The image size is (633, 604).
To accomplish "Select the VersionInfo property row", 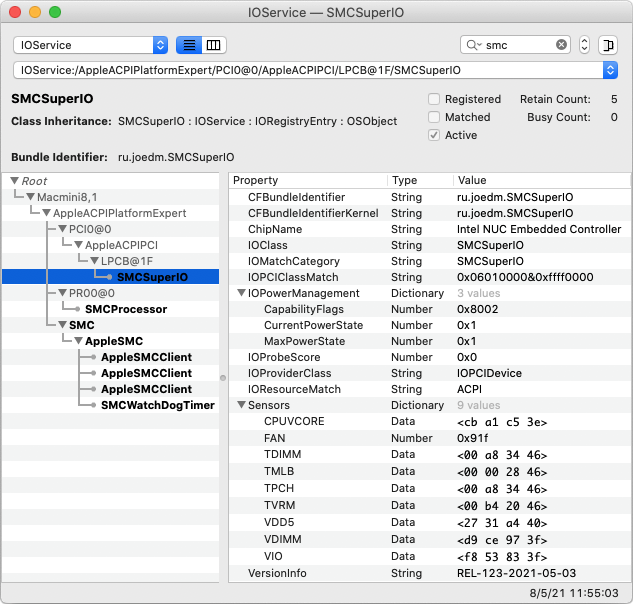I will pyautogui.click(x=430, y=573).
